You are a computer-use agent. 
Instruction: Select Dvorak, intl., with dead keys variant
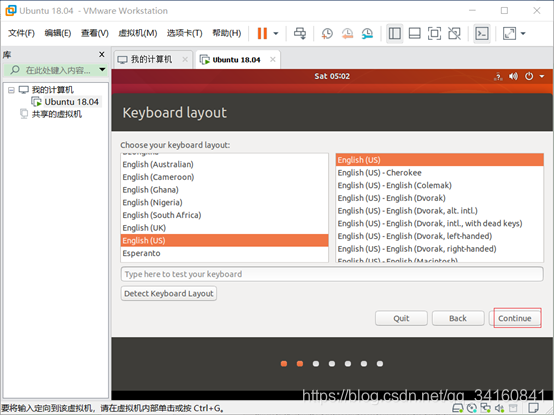coord(440,224)
